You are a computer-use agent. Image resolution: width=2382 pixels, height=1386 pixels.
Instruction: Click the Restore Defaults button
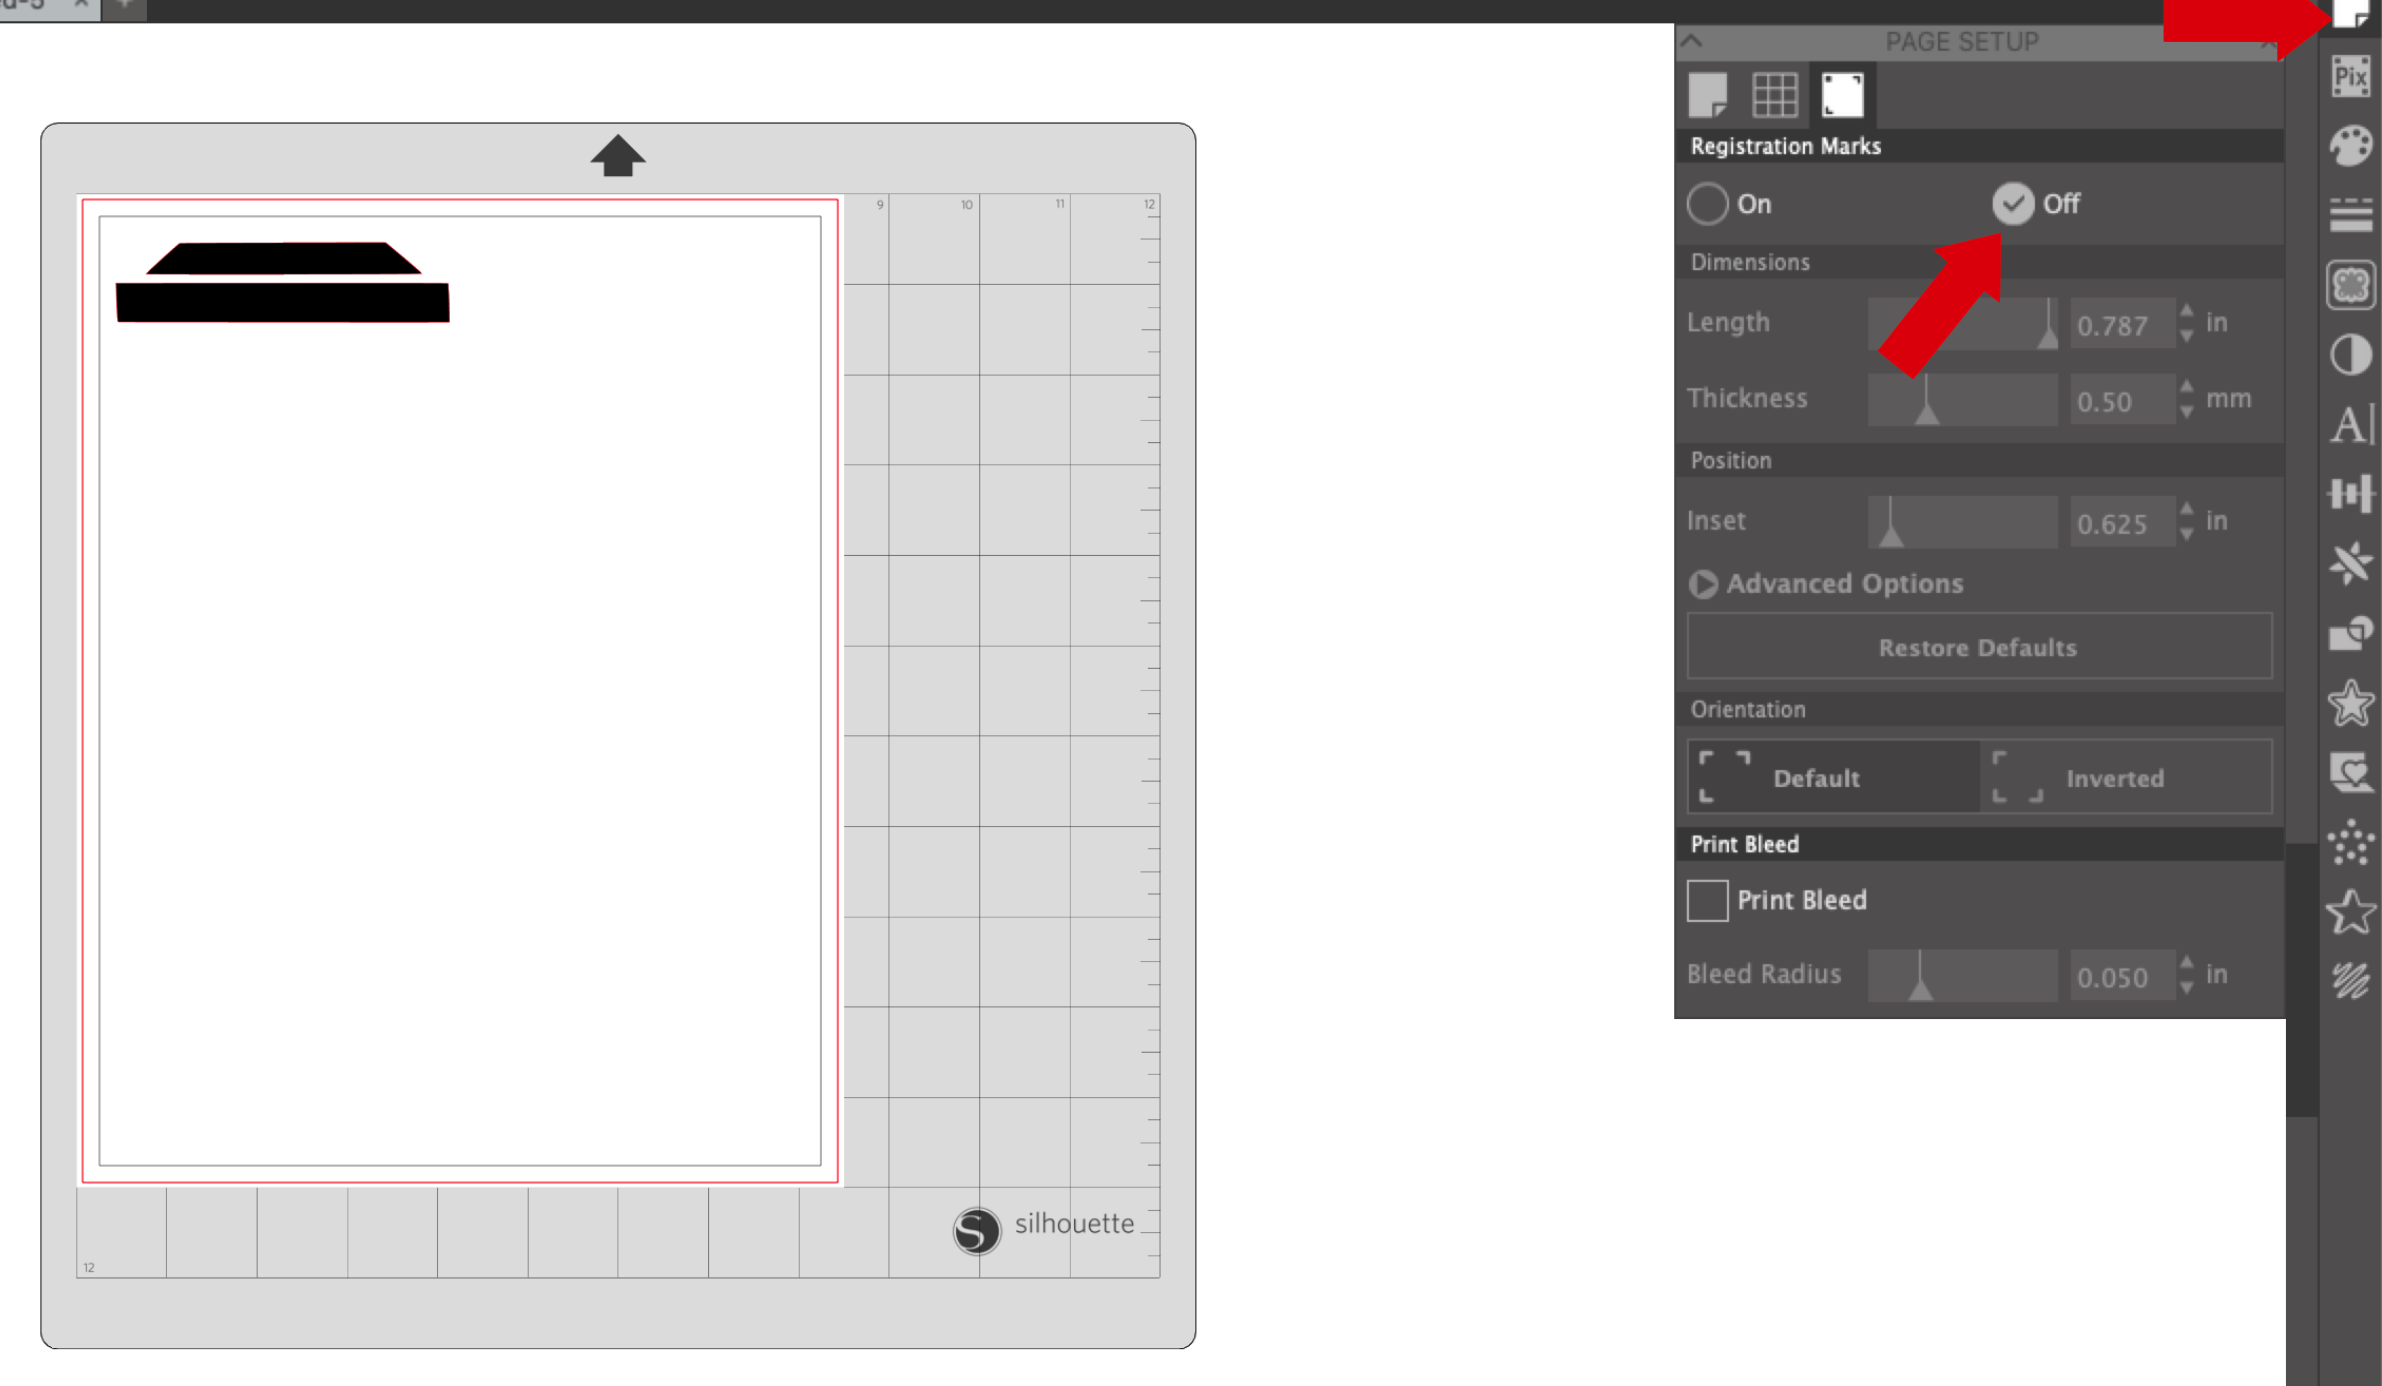tap(1978, 646)
